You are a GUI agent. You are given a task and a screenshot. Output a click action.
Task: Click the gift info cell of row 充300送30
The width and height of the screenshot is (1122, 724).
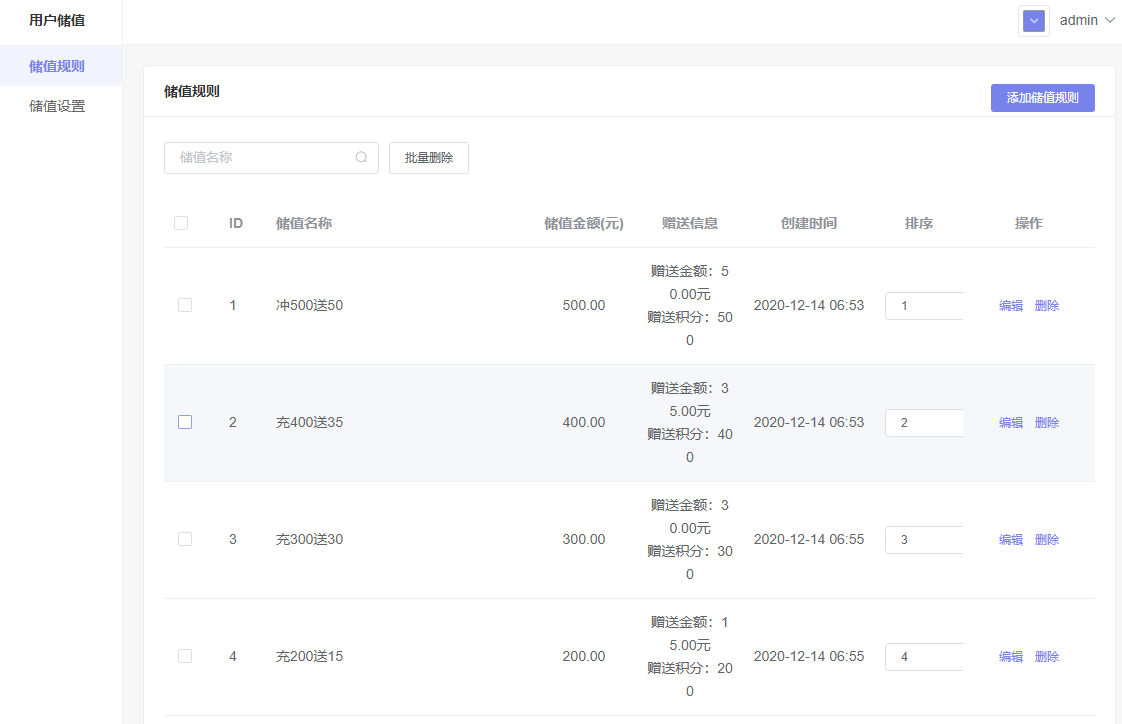click(690, 539)
